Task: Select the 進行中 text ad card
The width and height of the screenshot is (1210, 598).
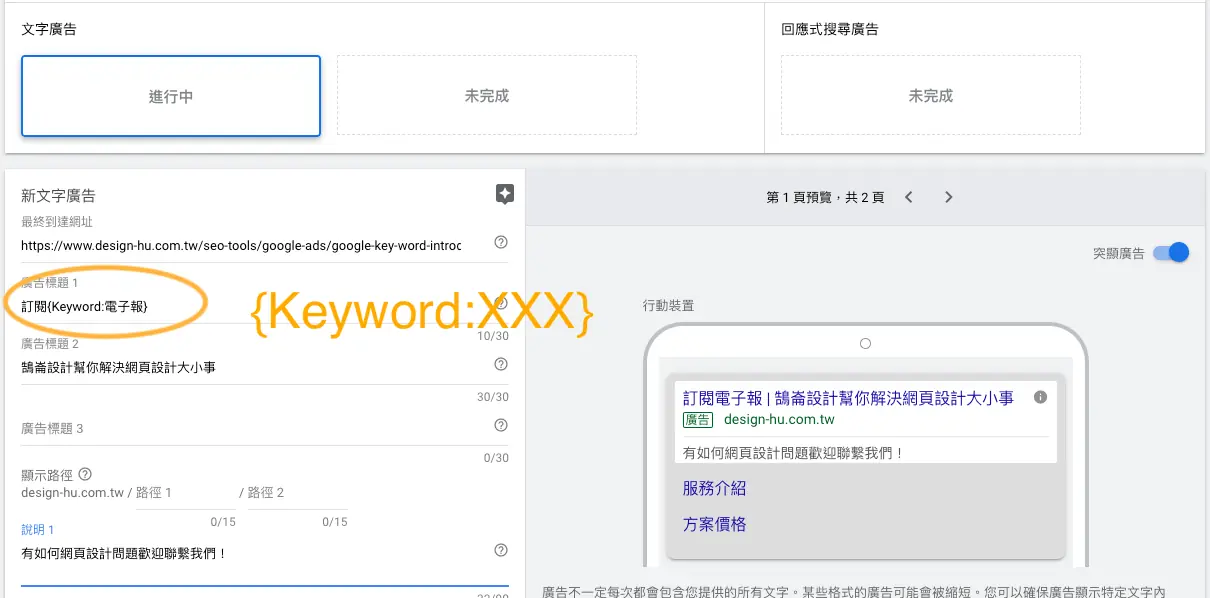Action: tap(171, 96)
